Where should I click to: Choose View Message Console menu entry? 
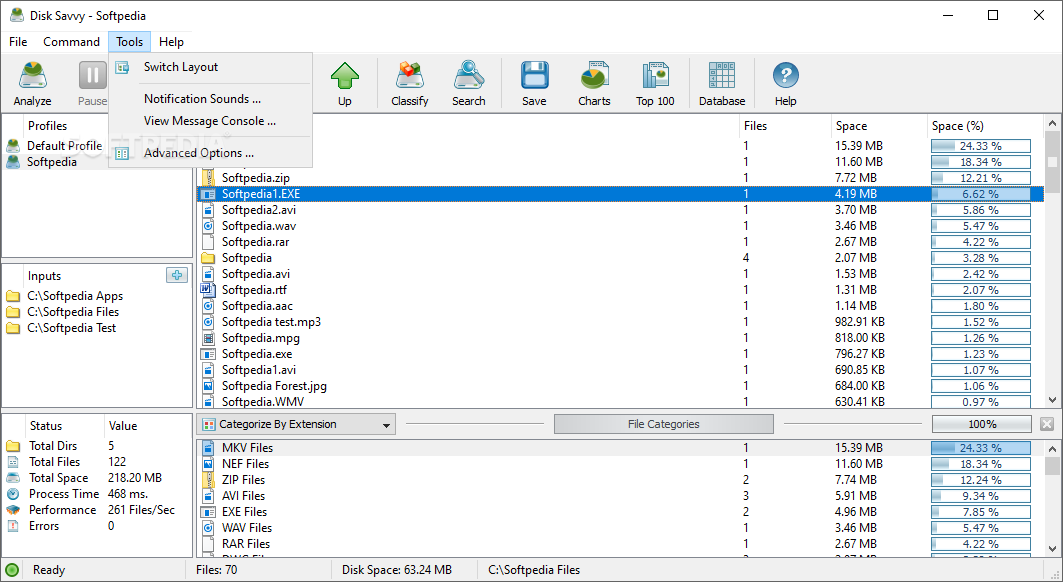pyautogui.click(x=210, y=121)
